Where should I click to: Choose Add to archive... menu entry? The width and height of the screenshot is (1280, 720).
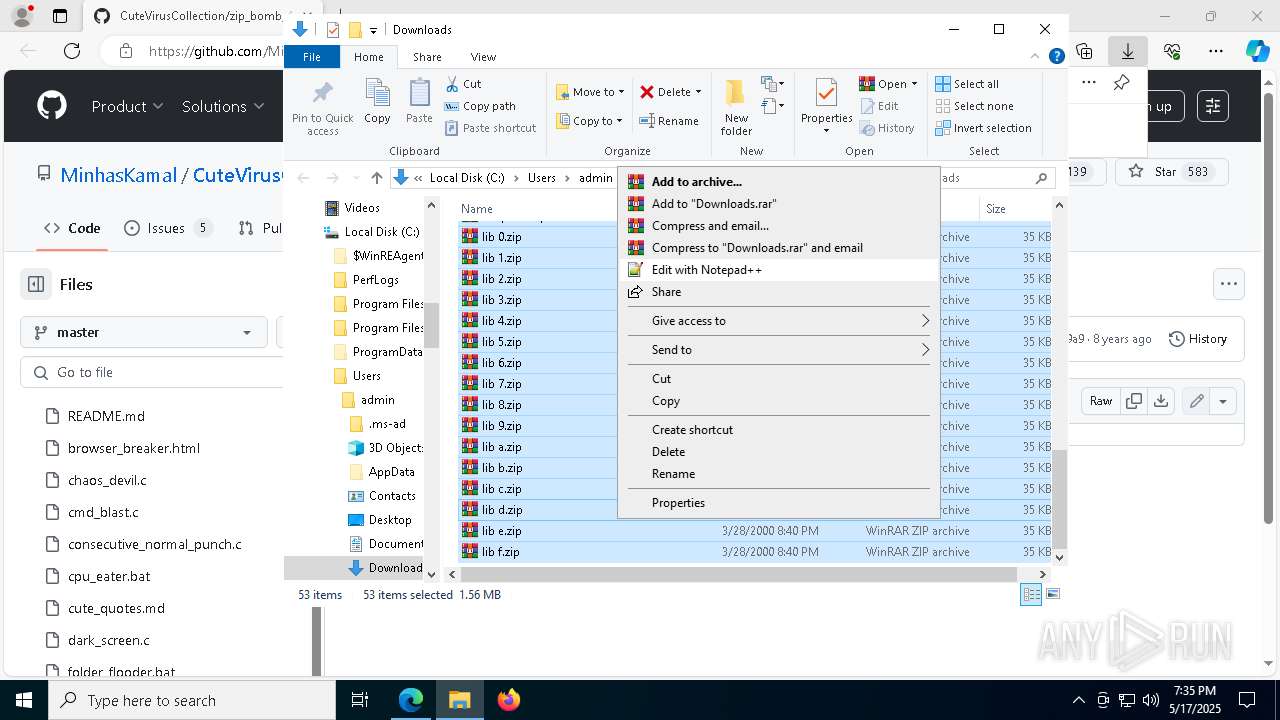pos(778,182)
